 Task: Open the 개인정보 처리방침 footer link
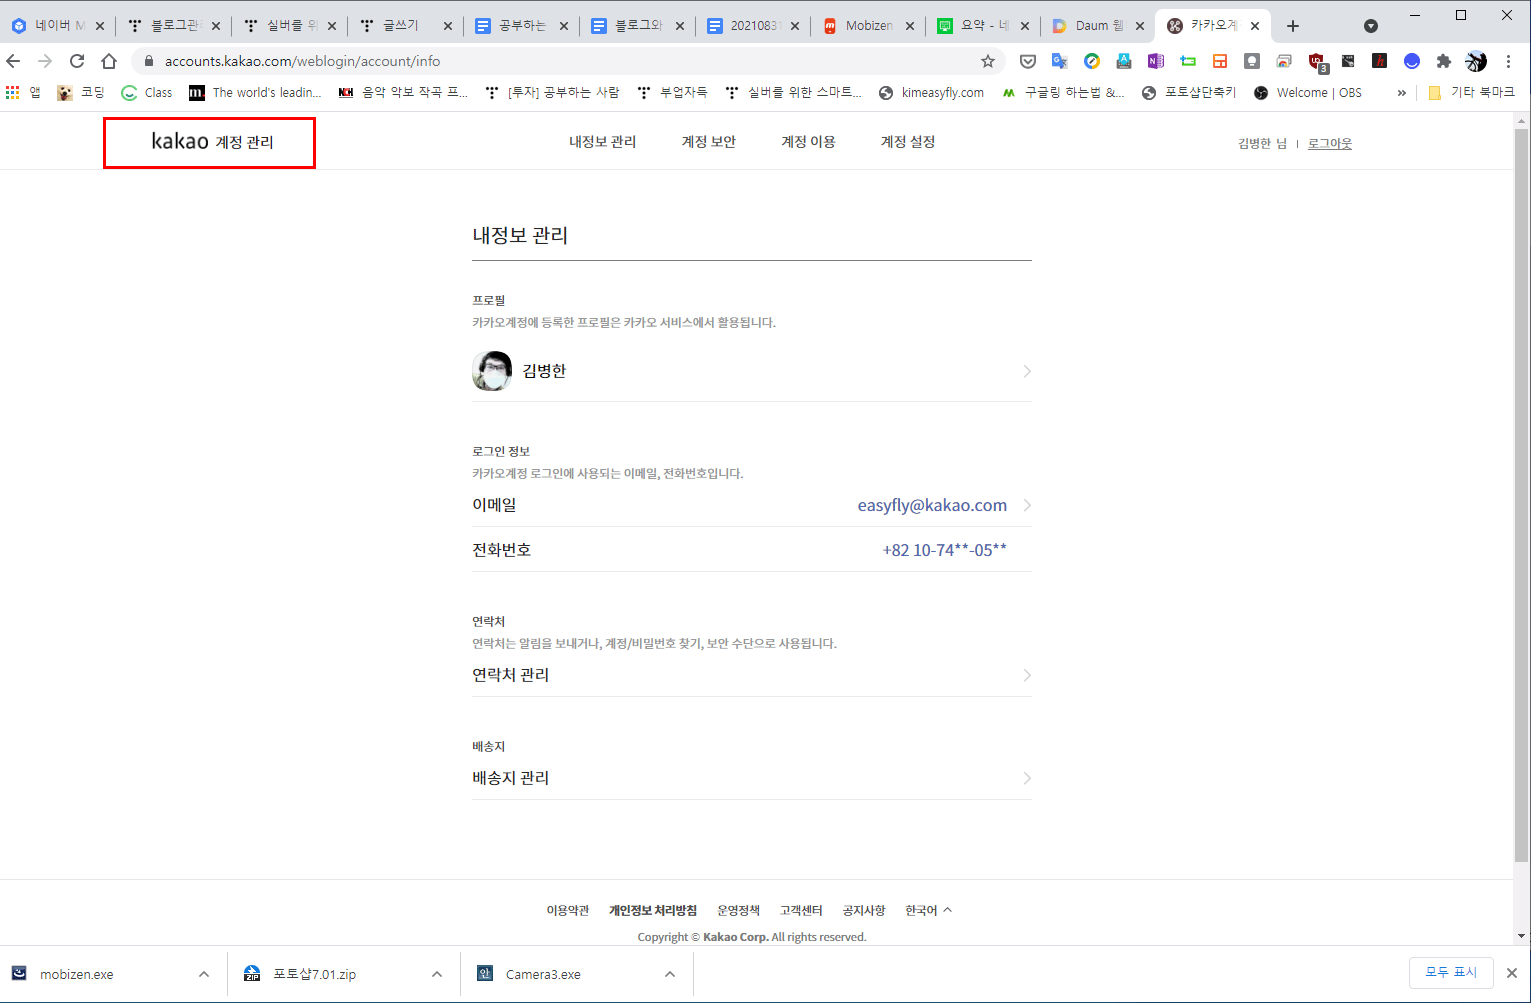click(x=653, y=910)
